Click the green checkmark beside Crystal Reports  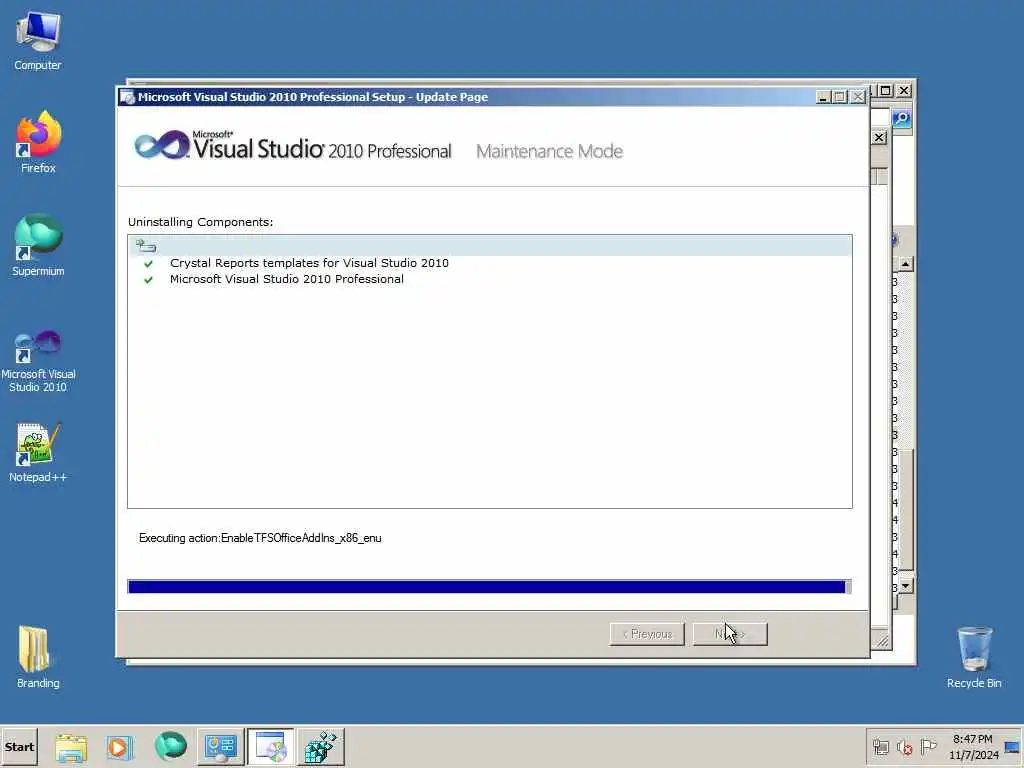148,263
